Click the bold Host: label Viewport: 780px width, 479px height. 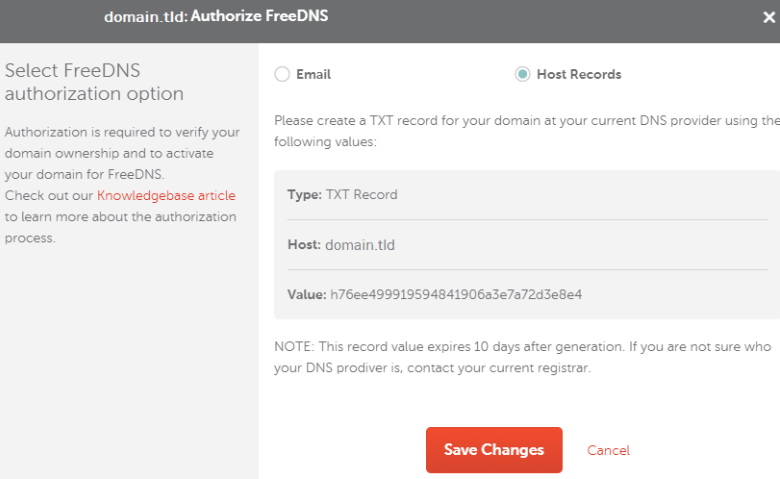[x=304, y=245]
